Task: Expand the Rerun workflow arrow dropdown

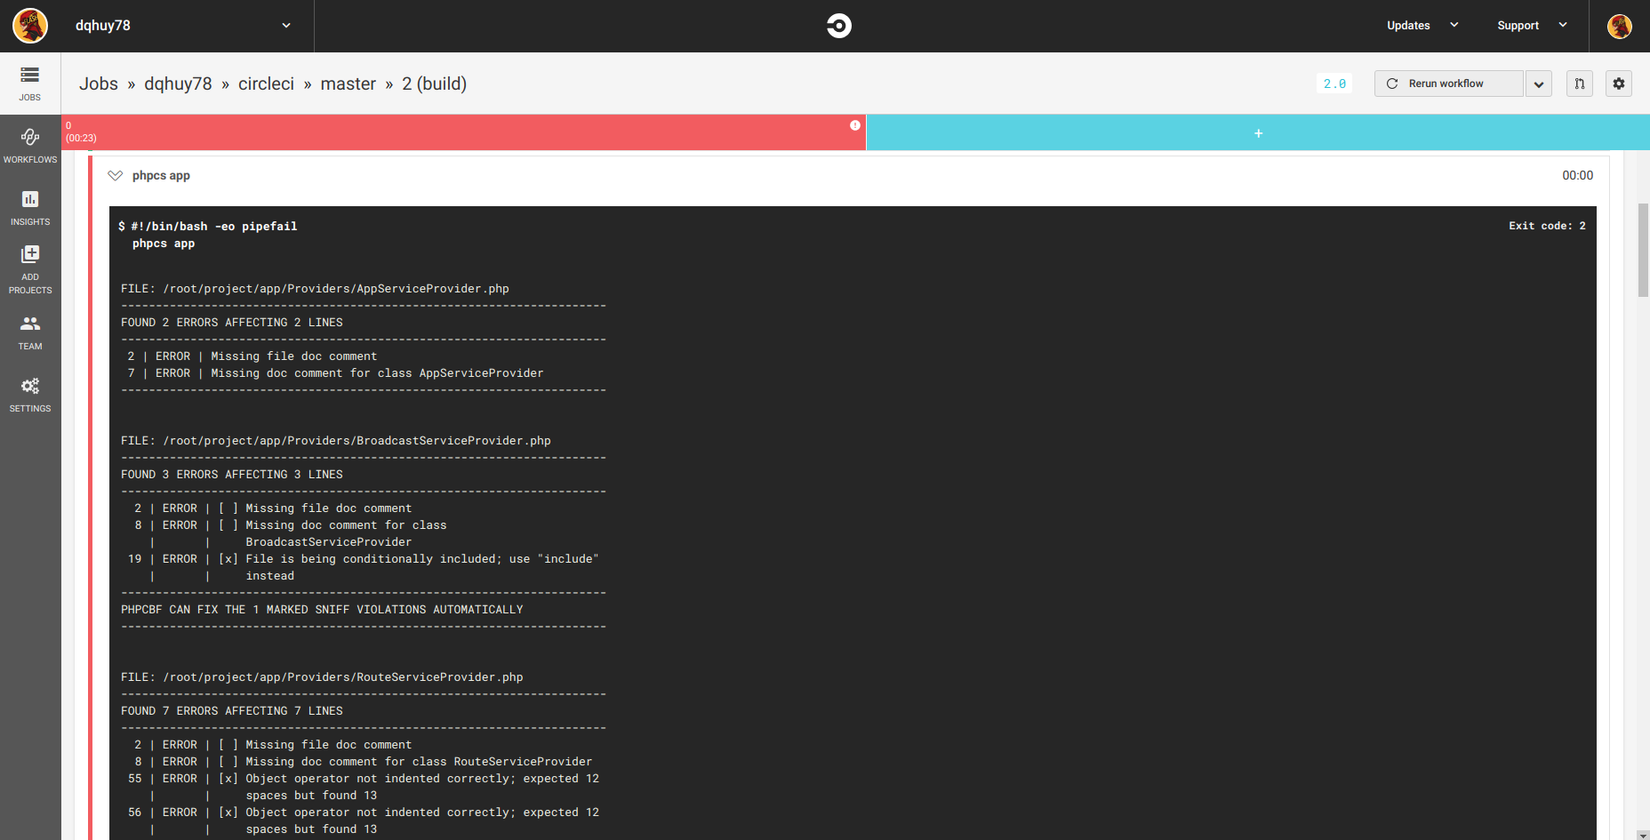Action: [x=1538, y=84]
